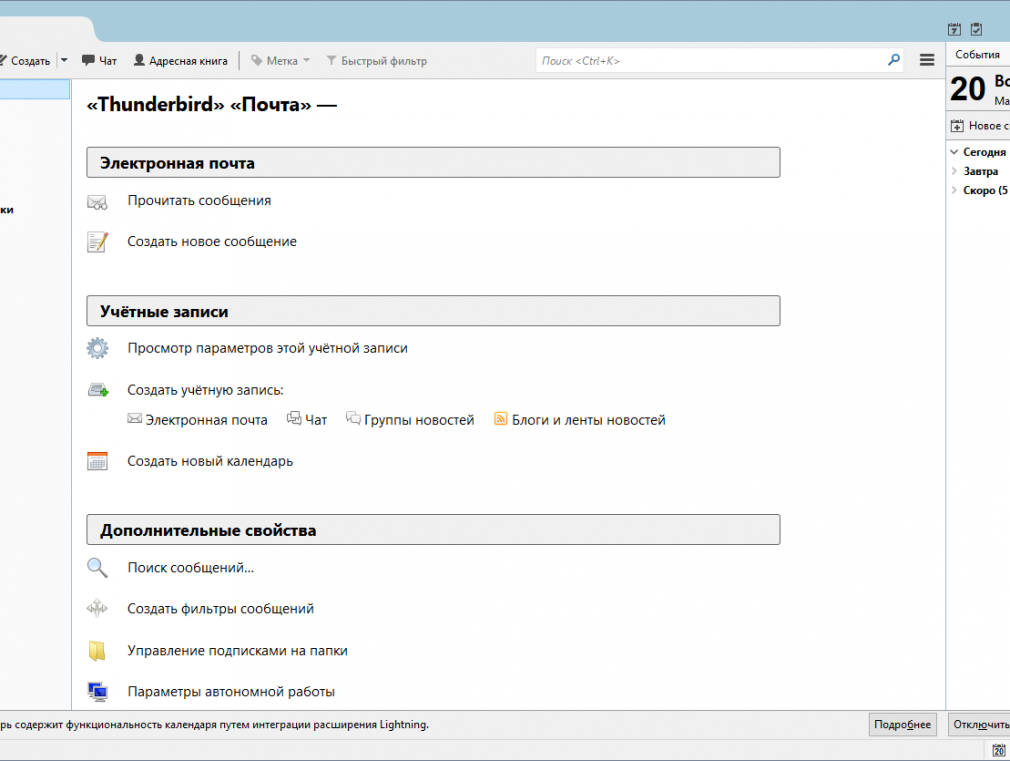This screenshot has width=1010, height=761.
Task: Click the Дополнительные свойства section header
Action: [x=434, y=530]
